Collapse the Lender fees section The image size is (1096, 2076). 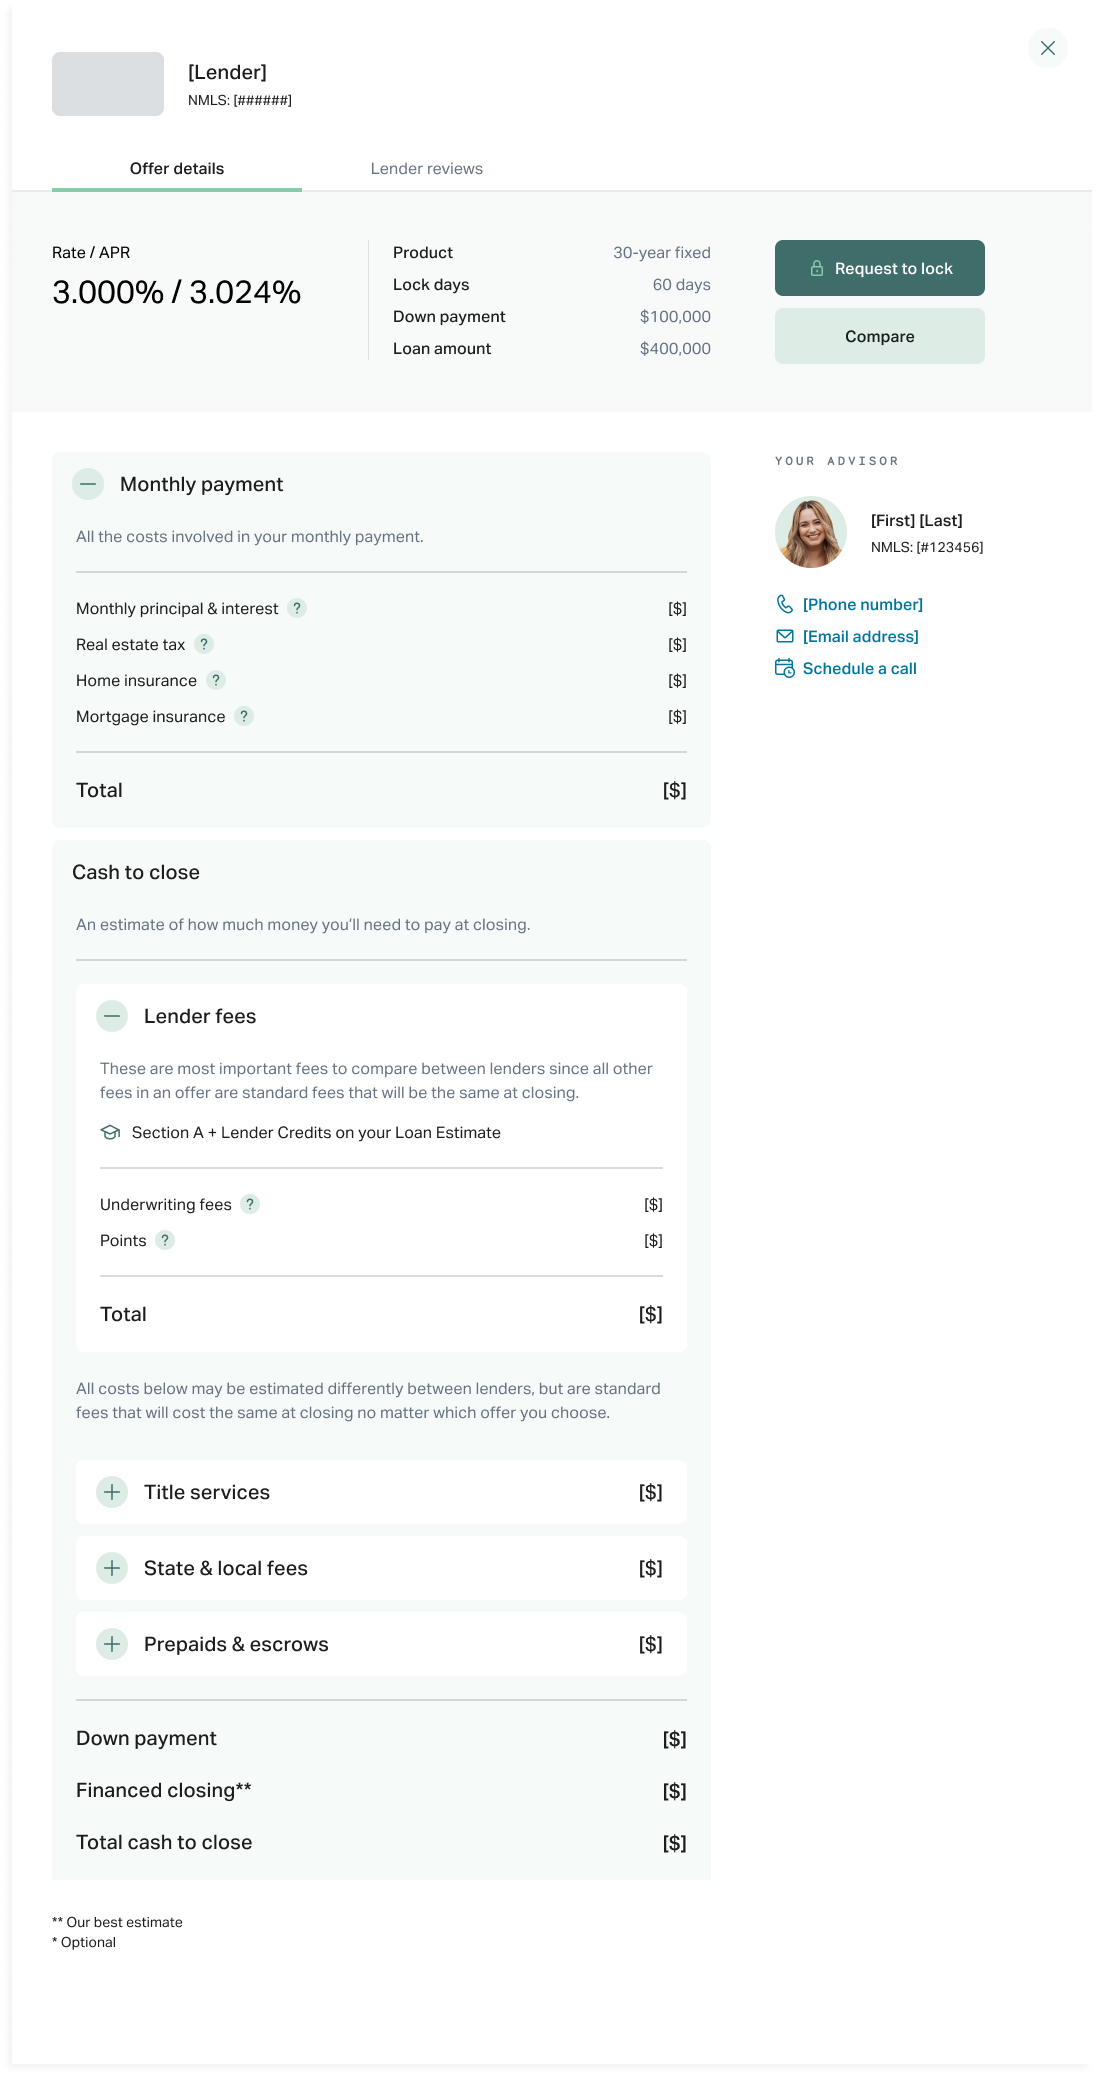(112, 1016)
